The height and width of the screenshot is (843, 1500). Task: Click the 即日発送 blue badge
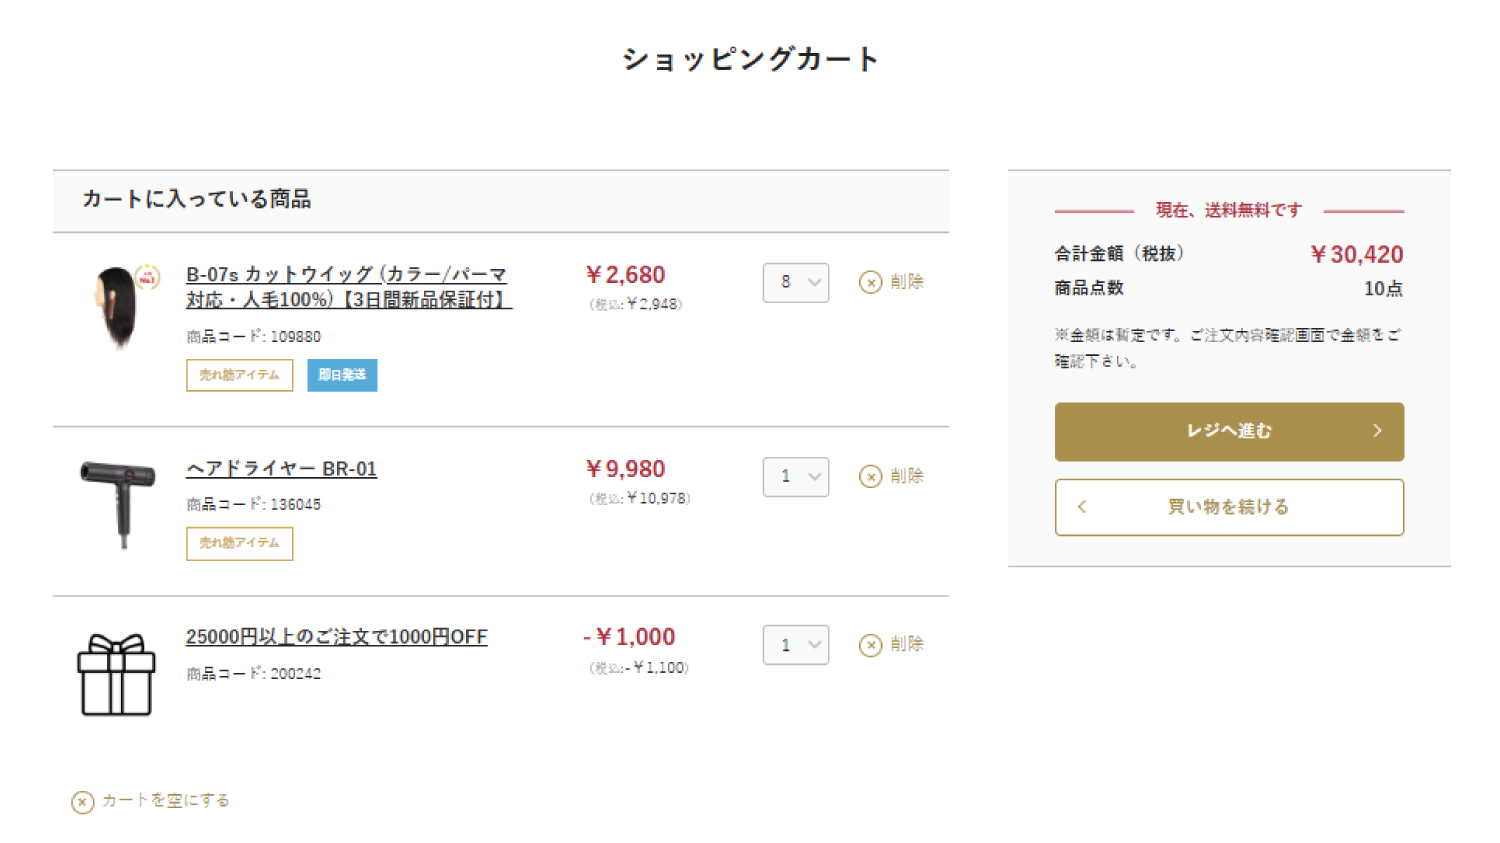point(342,375)
